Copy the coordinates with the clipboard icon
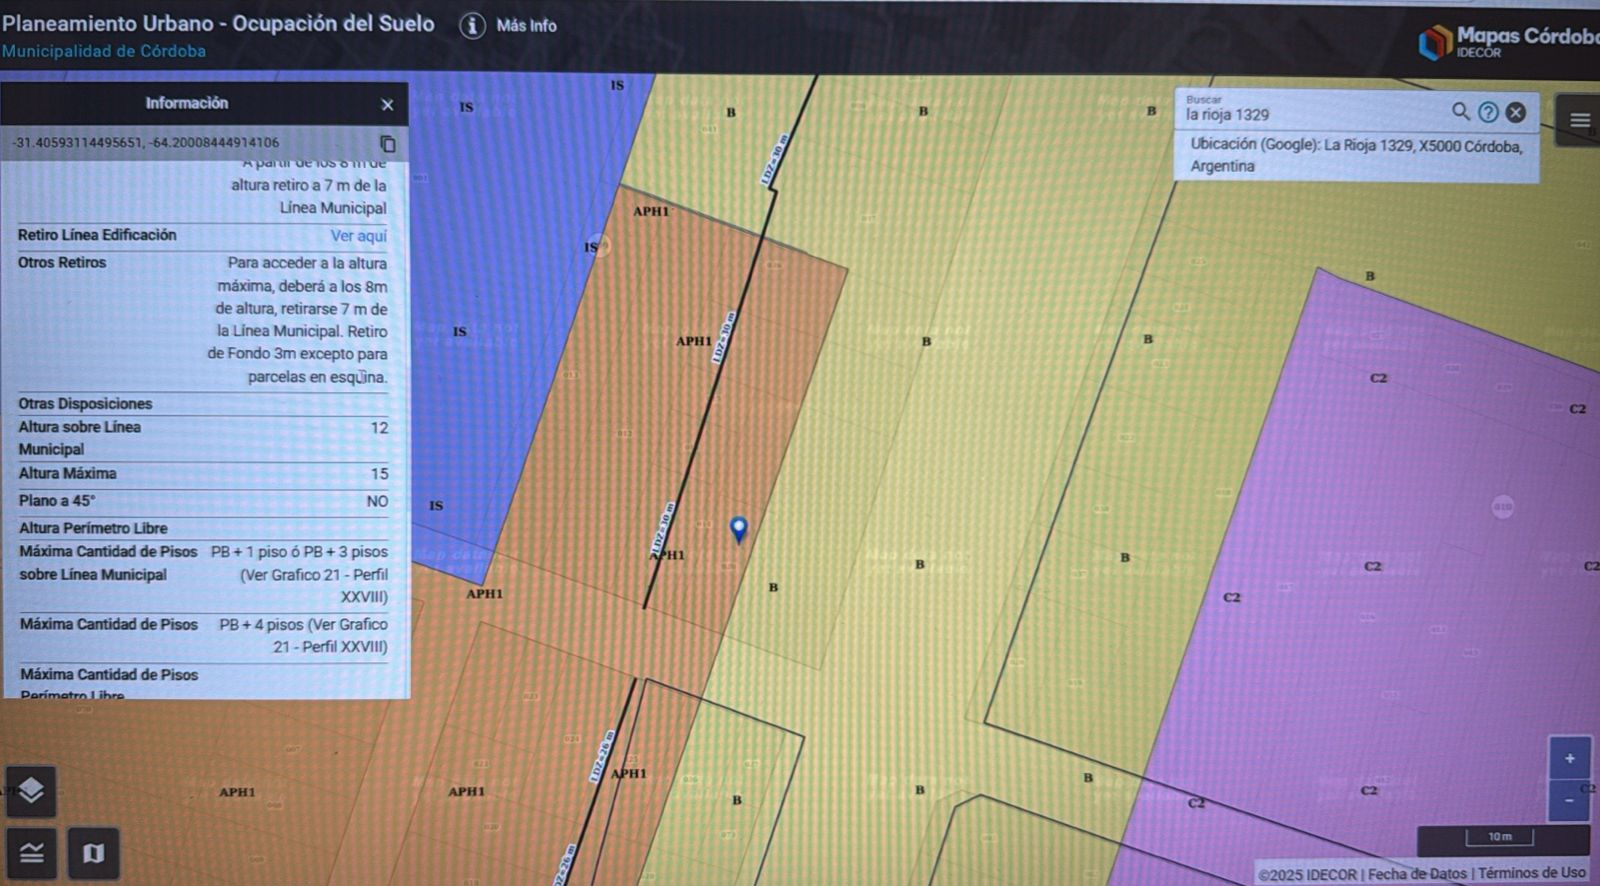The image size is (1600, 886). coord(388,144)
